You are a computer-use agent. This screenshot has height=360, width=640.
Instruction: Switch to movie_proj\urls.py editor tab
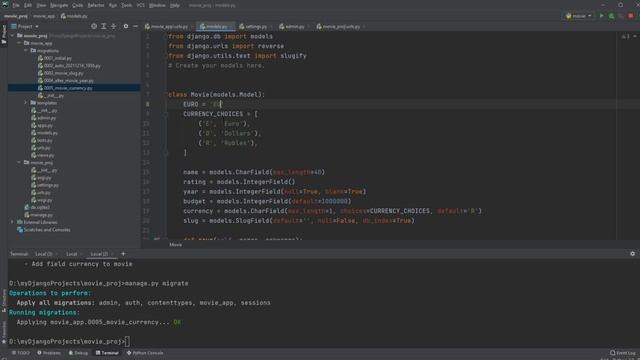click(x=340, y=27)
